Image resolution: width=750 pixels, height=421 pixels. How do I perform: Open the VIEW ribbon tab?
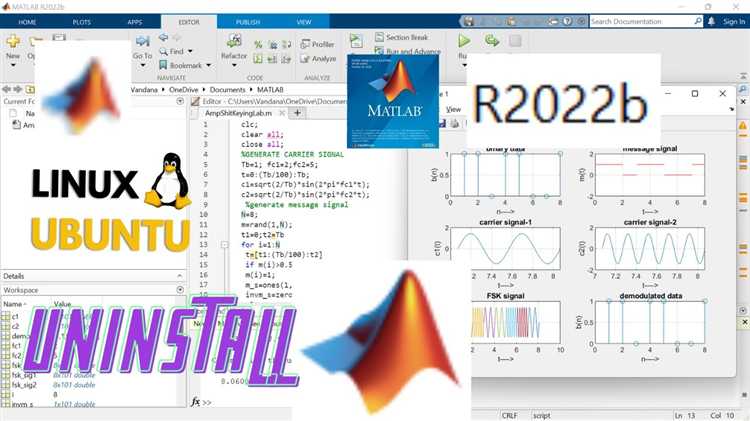coord(304,22)
